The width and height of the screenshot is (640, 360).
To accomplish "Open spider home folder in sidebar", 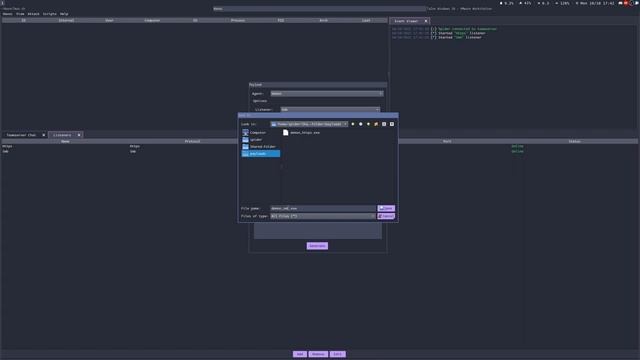I will tap(252, 140).
